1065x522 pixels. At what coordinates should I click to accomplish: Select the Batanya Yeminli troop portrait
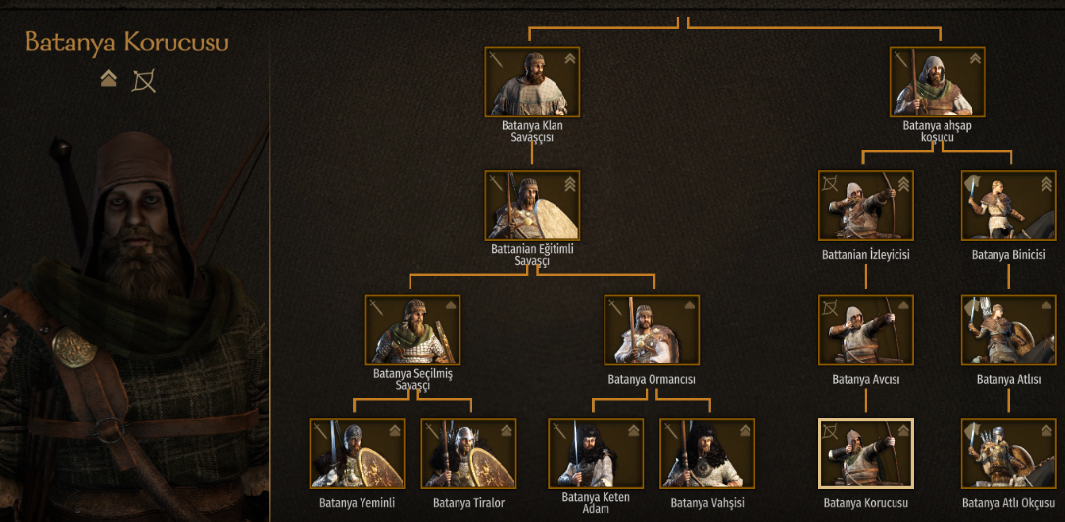[x=357, y=453]
